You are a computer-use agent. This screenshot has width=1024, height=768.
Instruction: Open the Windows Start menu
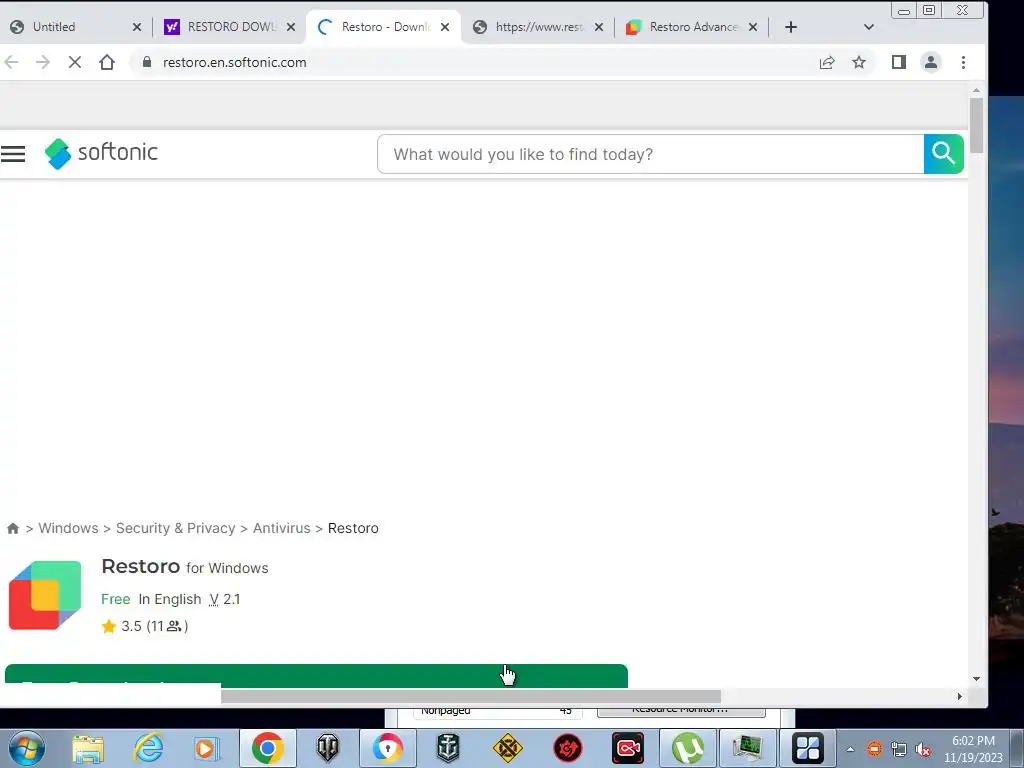(x=27, y=748)
